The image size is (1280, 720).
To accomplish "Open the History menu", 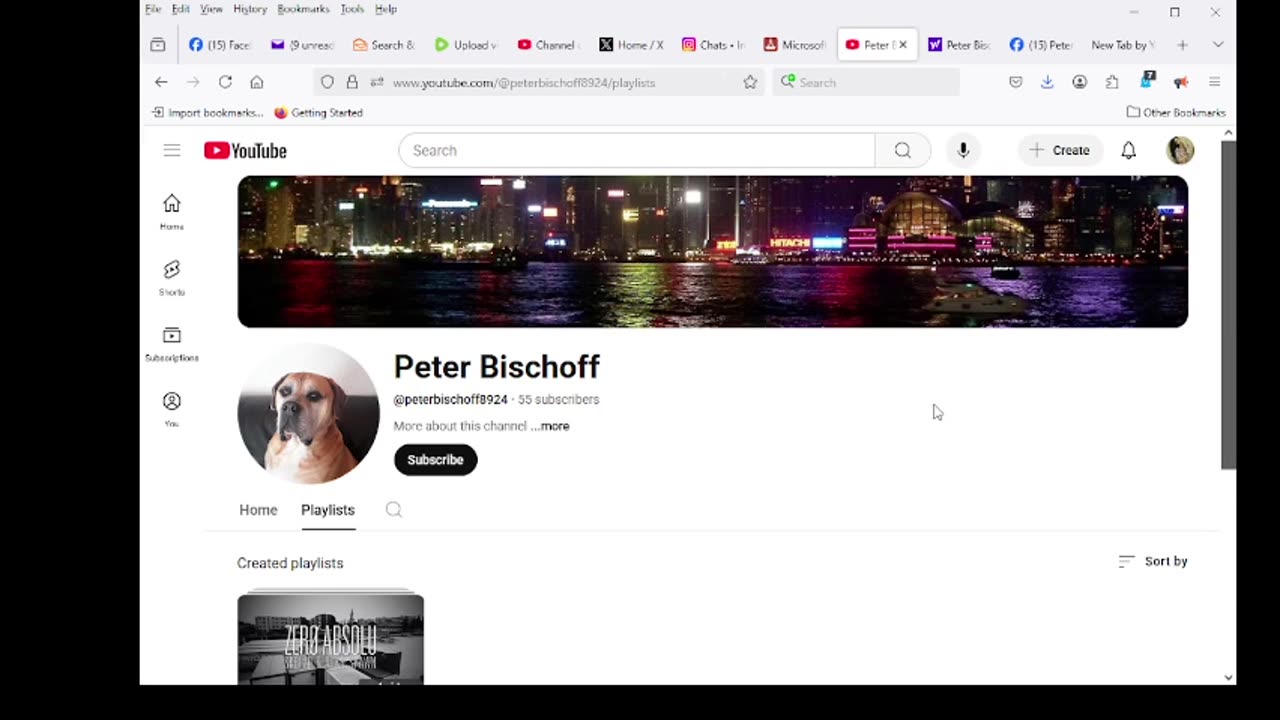I will pos(250,9).
